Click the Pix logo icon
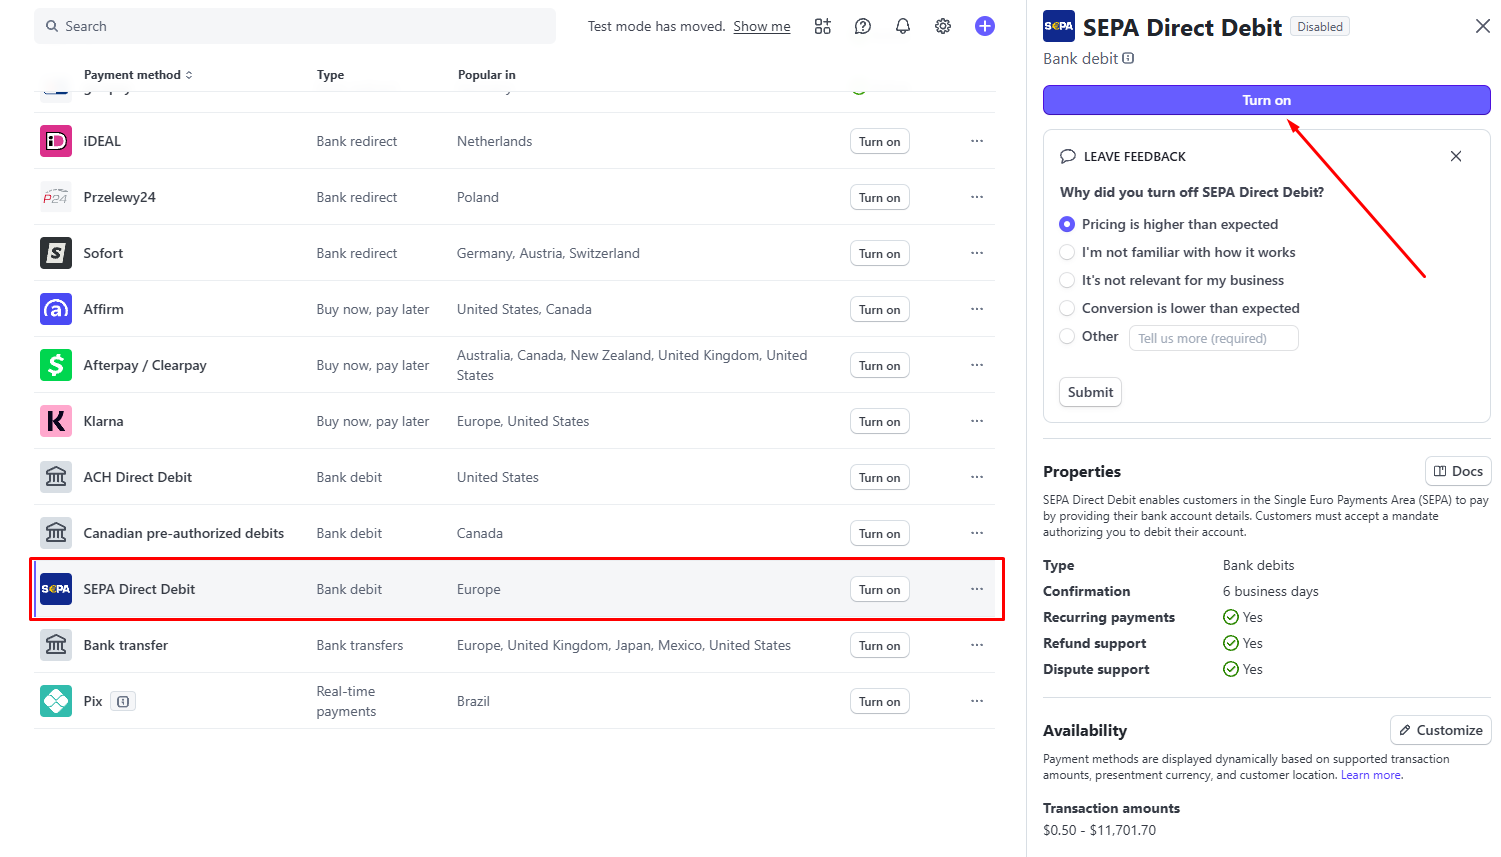 pos(56,701)
